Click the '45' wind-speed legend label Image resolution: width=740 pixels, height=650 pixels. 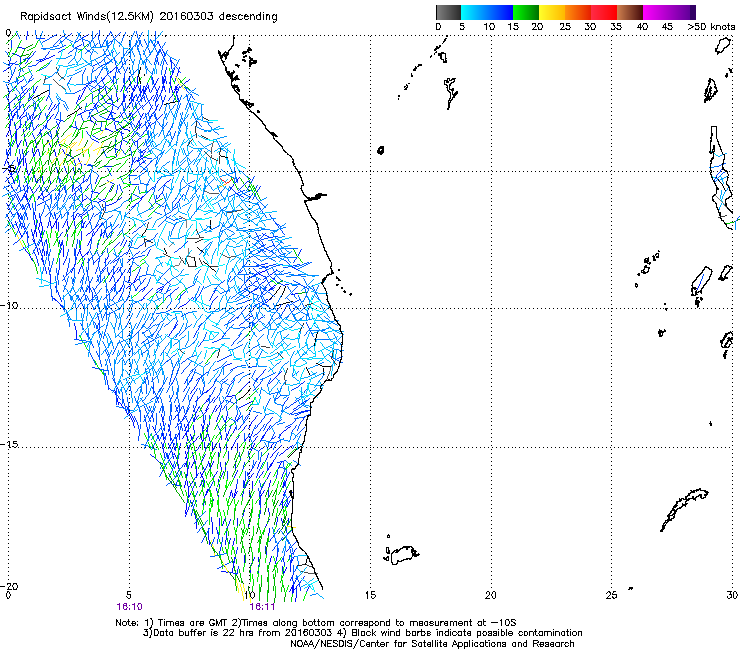[x=667, y=27]
